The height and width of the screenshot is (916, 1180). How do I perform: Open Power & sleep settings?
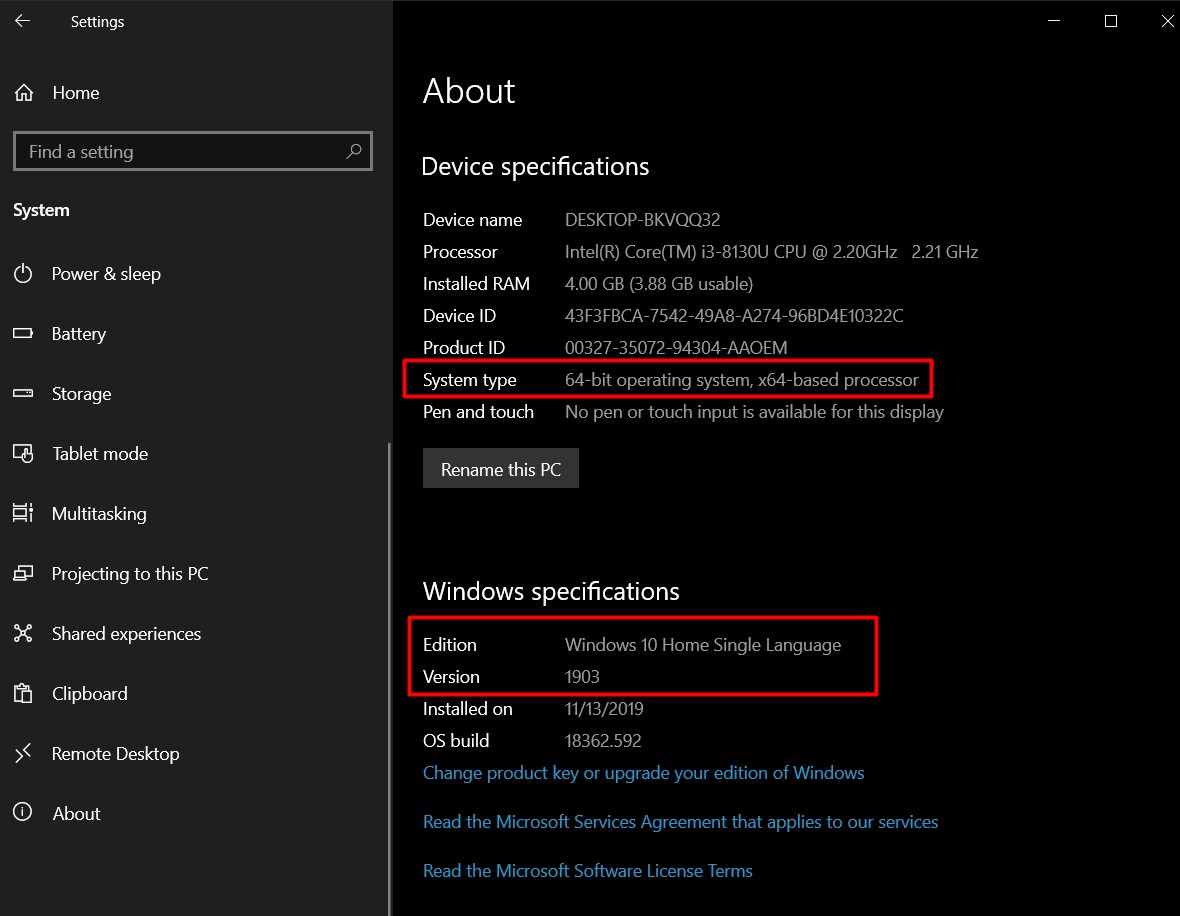point(106,274)
